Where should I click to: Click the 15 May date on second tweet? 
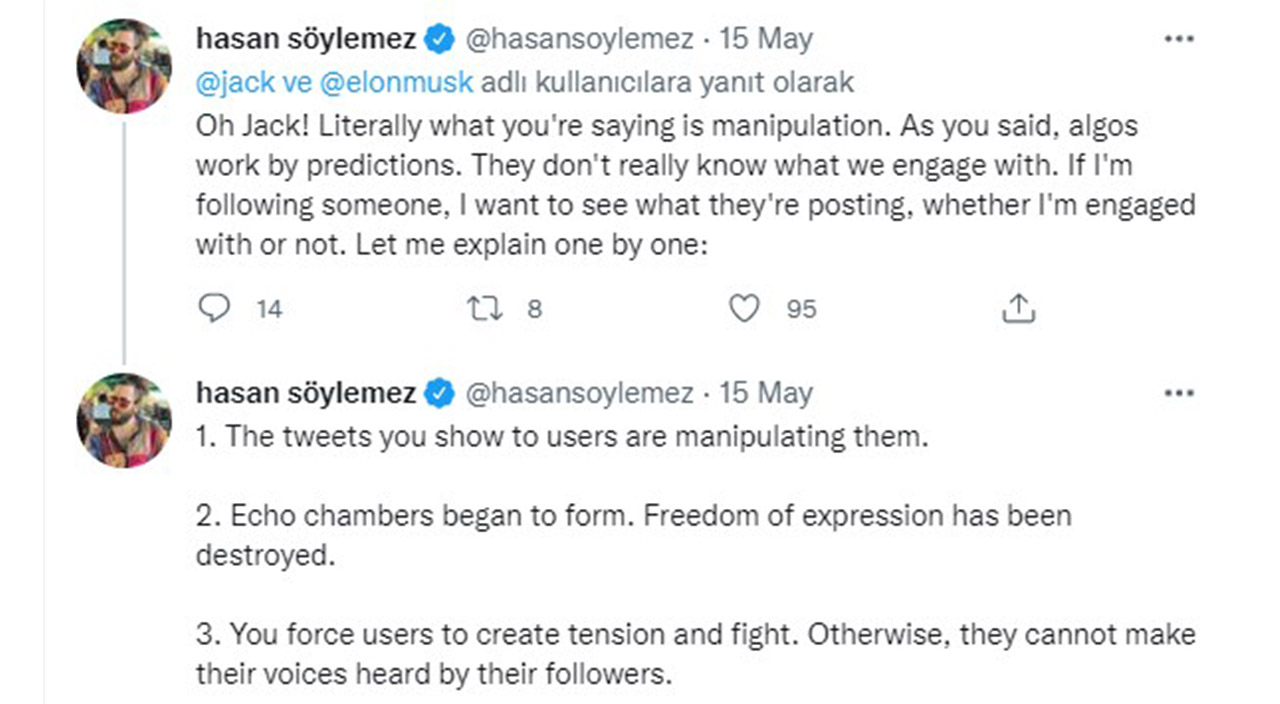766,393
